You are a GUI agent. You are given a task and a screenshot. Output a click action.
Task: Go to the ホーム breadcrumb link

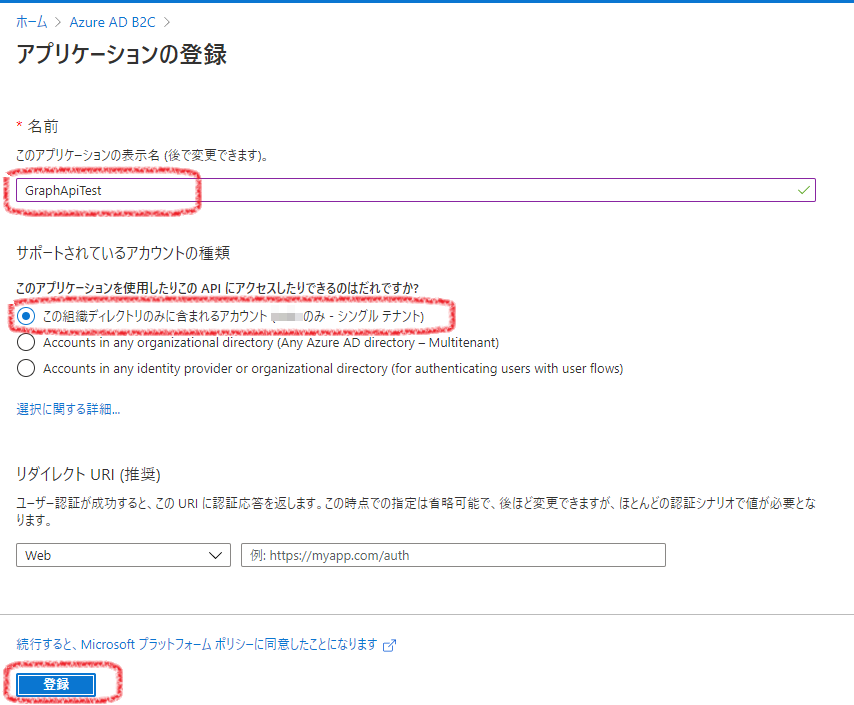(32, 22)
